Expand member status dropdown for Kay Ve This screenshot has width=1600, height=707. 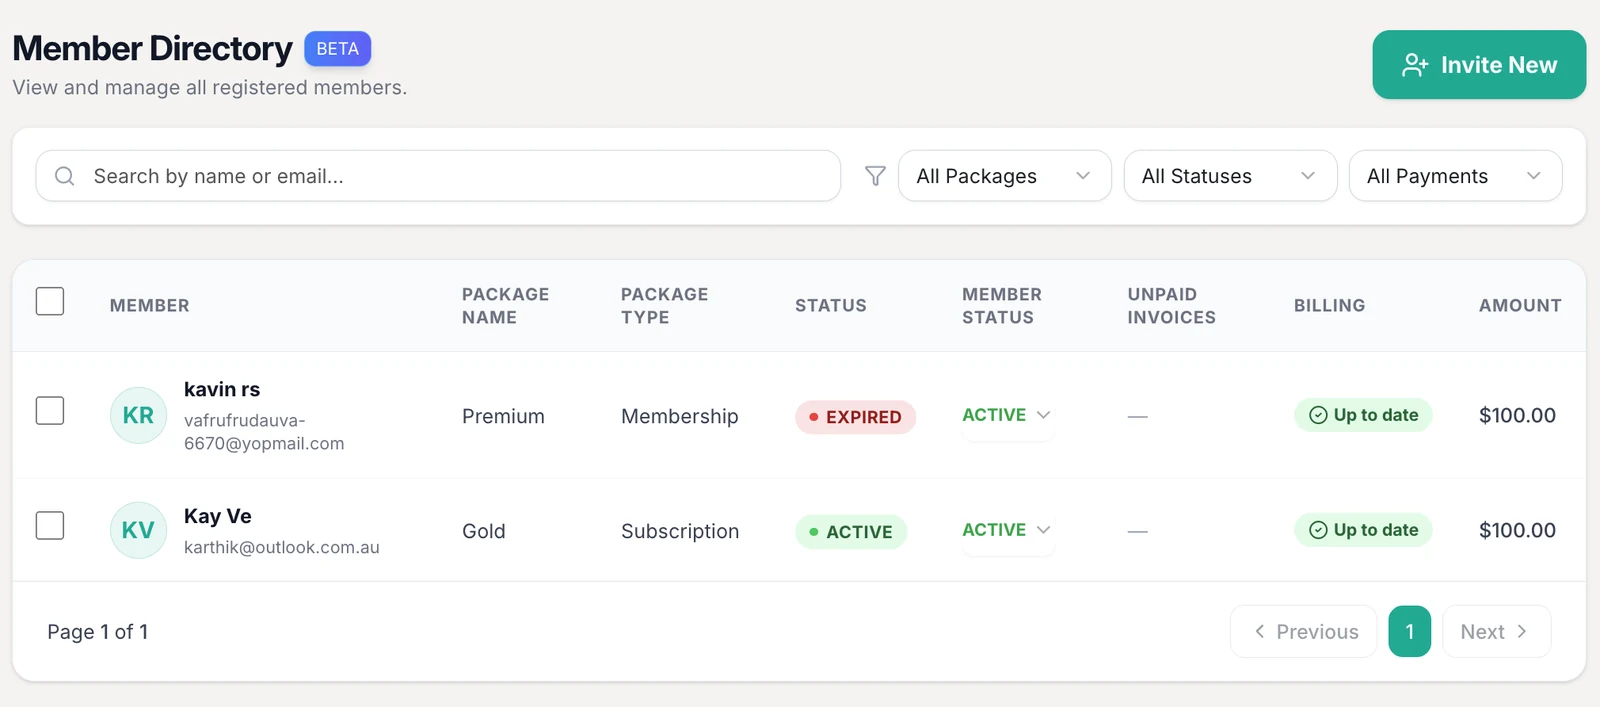(1006, 530)
